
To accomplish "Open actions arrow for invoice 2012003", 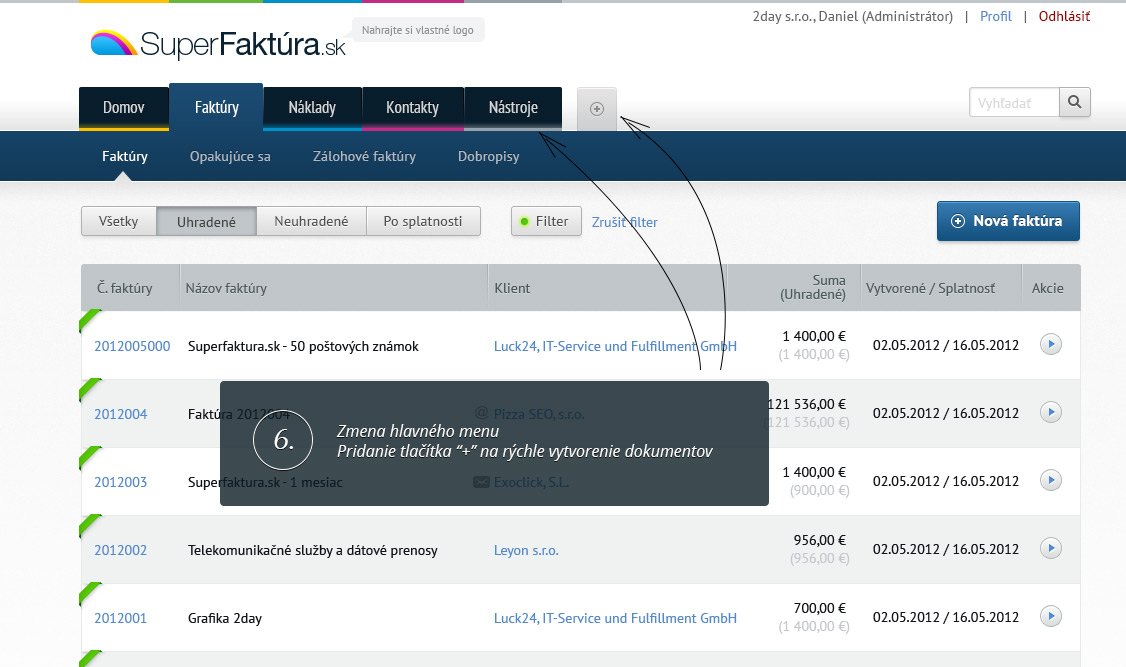I will tap(1051, 480).
